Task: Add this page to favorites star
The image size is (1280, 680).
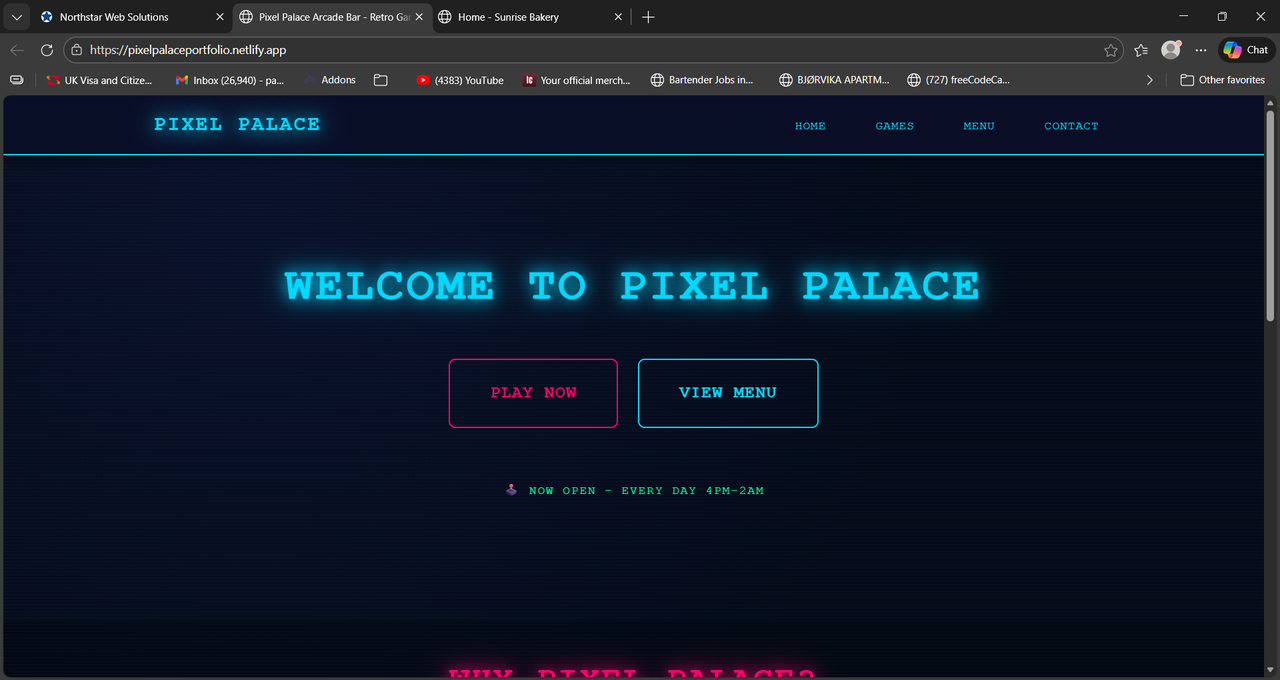Action: 1110,50
